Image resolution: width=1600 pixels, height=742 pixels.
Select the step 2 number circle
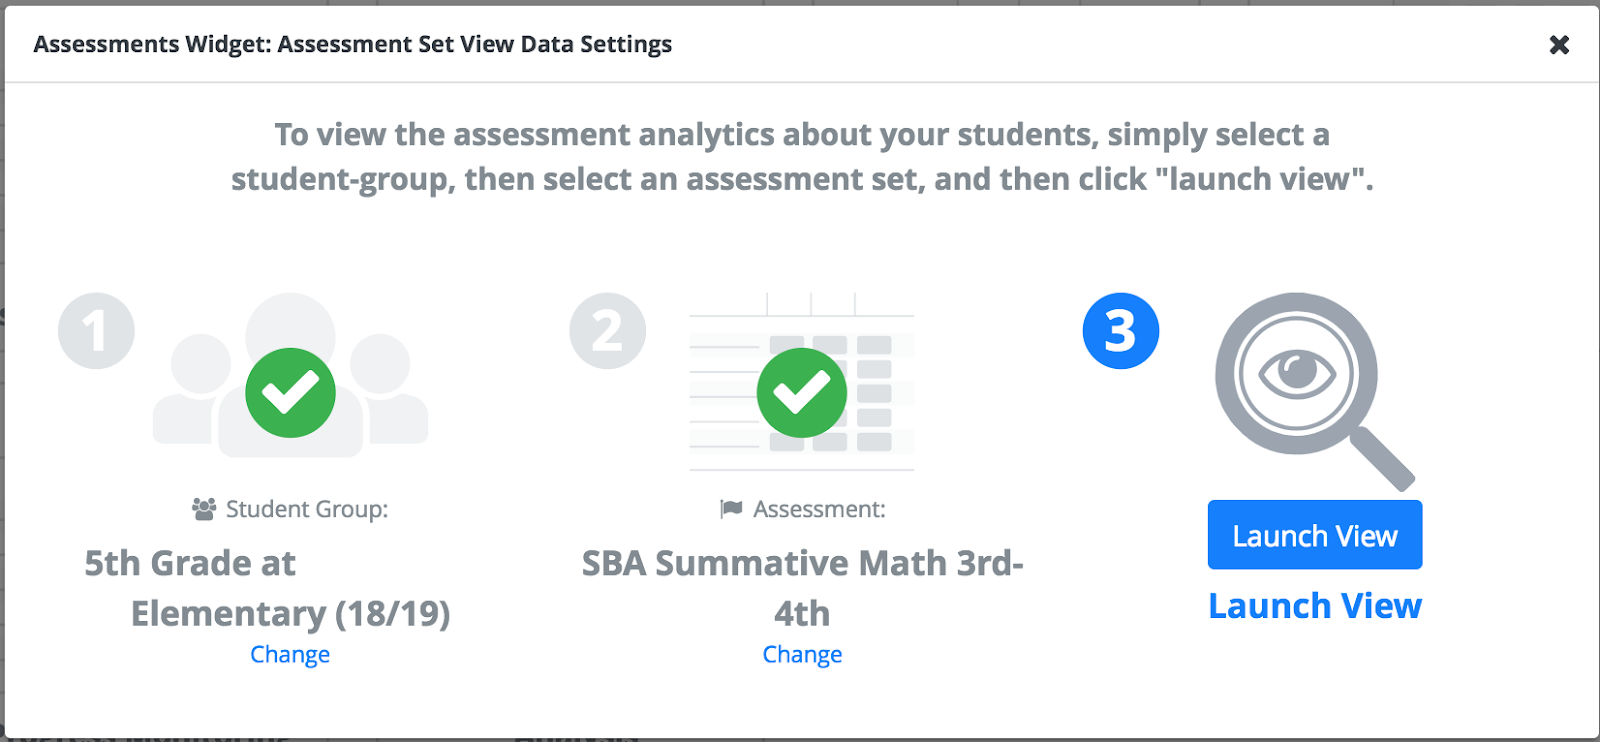coord(608,331)
